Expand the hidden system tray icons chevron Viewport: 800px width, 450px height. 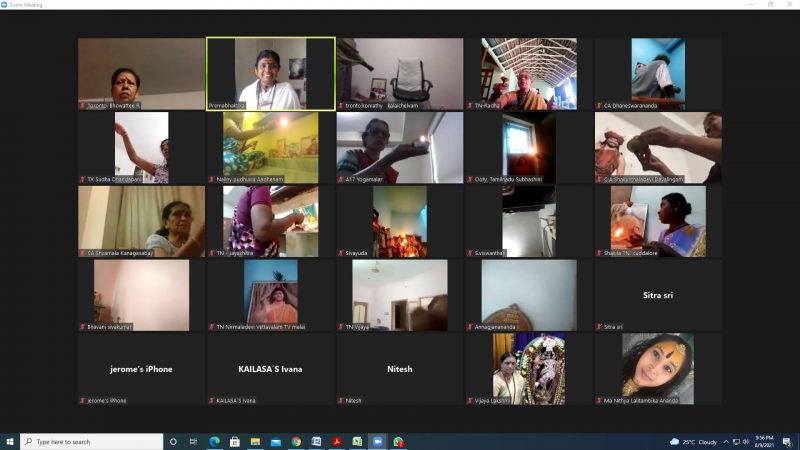[x=726, y=441]
